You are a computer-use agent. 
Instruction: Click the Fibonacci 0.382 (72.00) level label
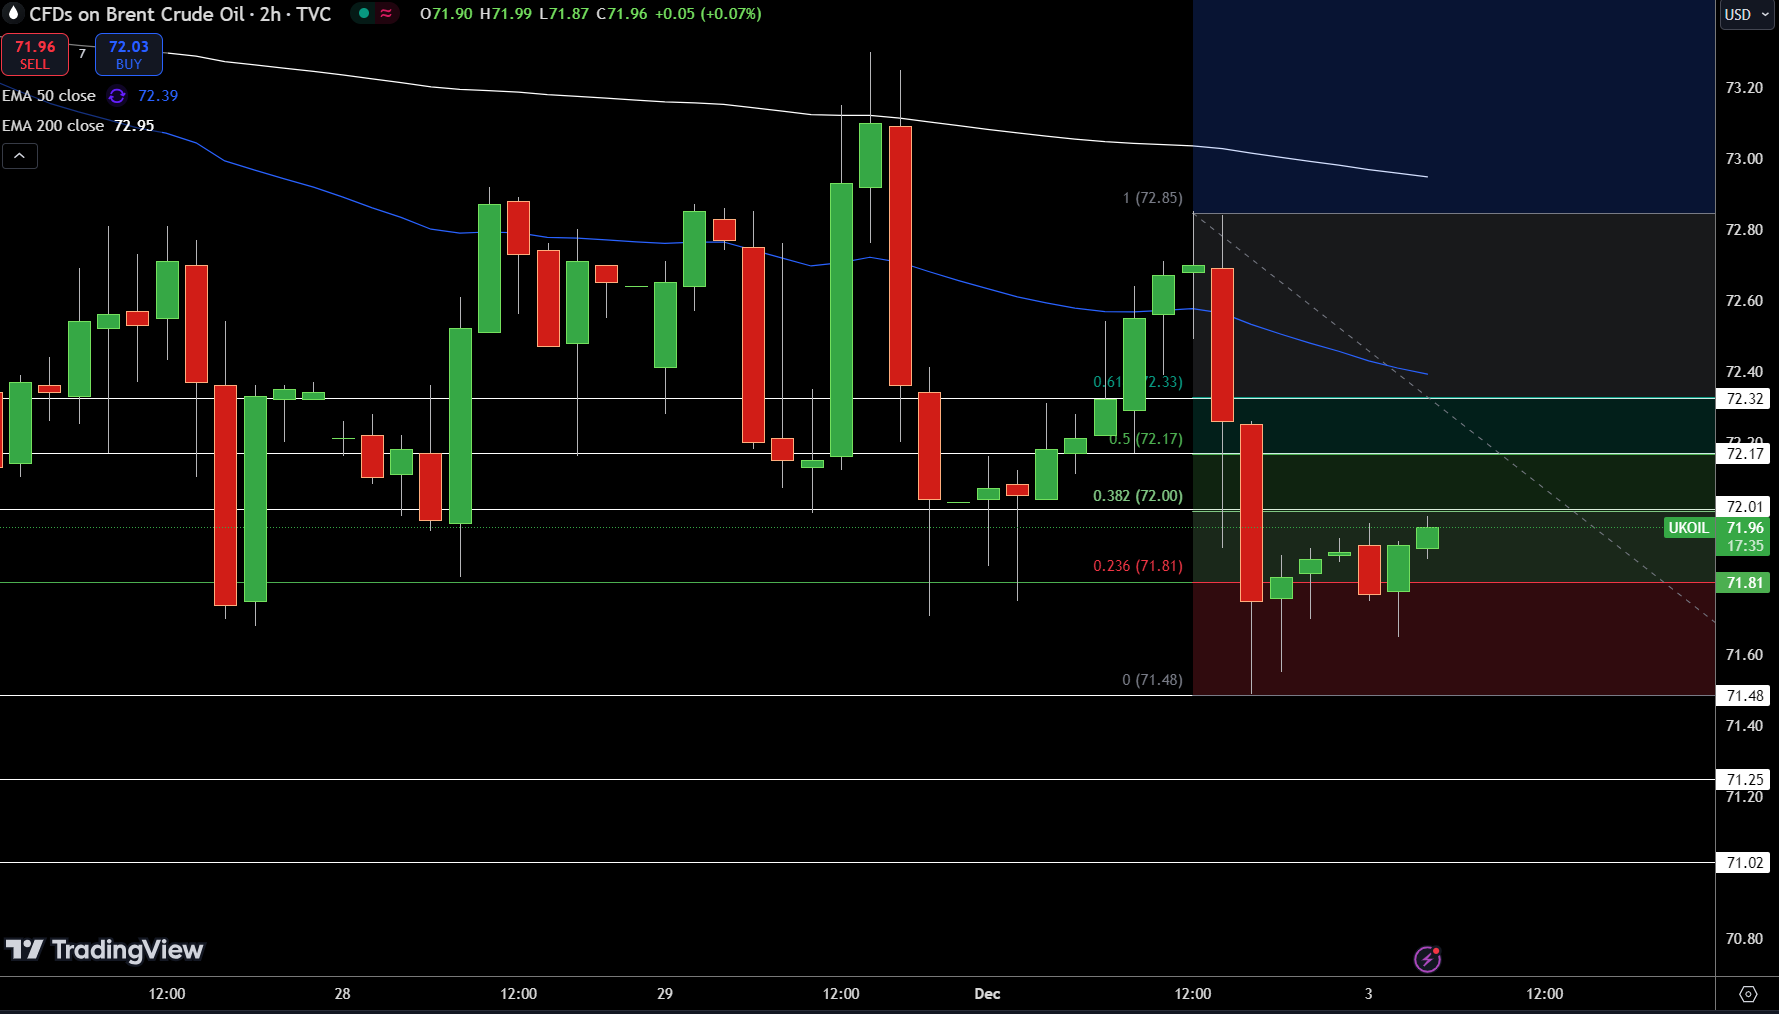[x=1137, y=496]
